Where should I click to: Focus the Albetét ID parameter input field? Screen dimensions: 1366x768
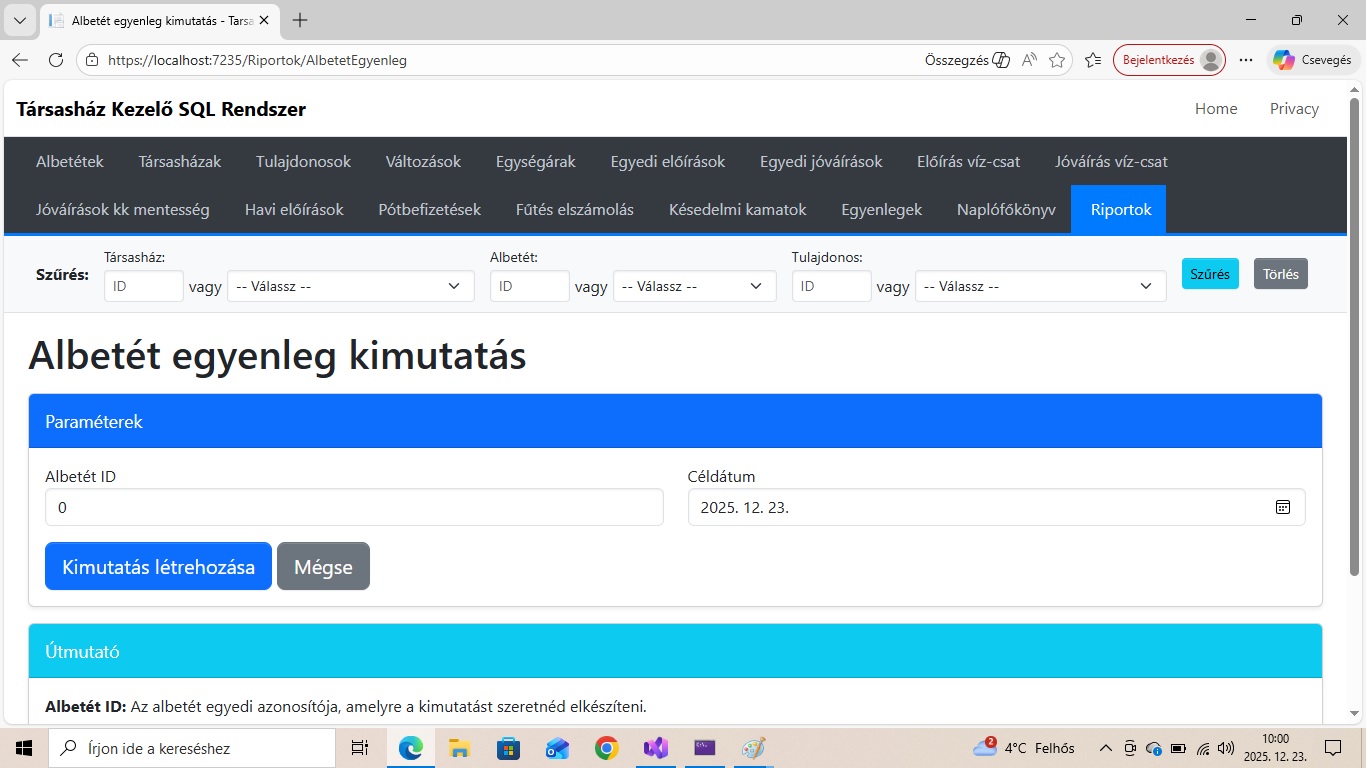click(x=354, y=507)
